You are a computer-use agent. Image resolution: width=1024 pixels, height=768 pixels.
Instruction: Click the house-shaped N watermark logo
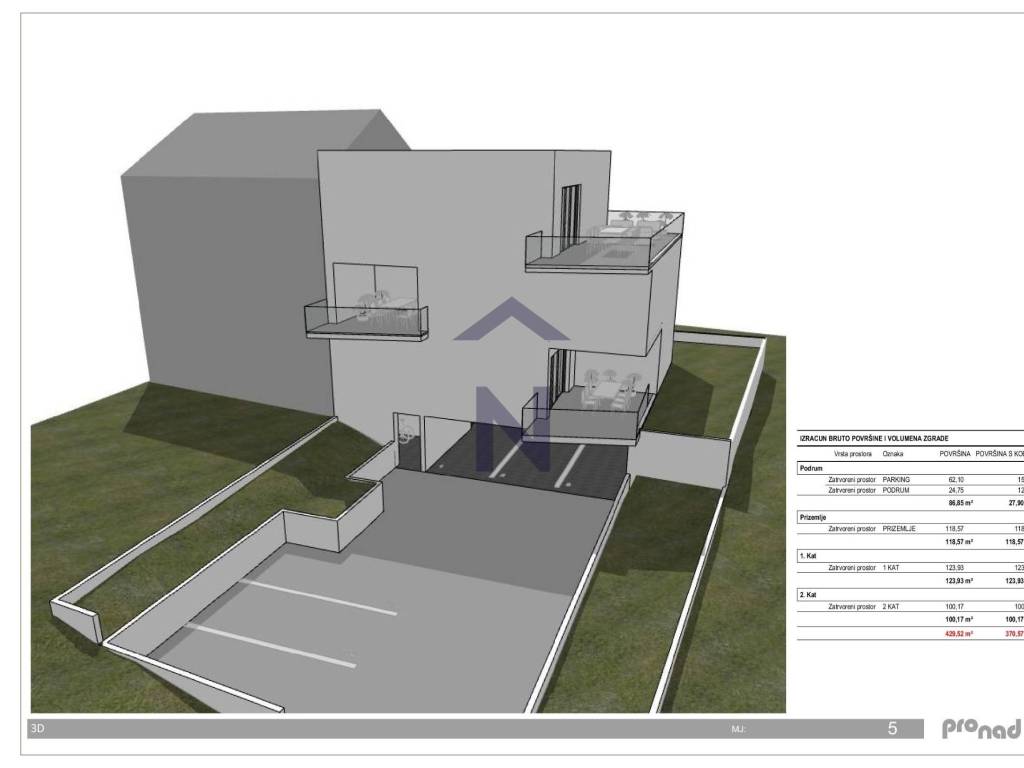(x=511, y=385)
